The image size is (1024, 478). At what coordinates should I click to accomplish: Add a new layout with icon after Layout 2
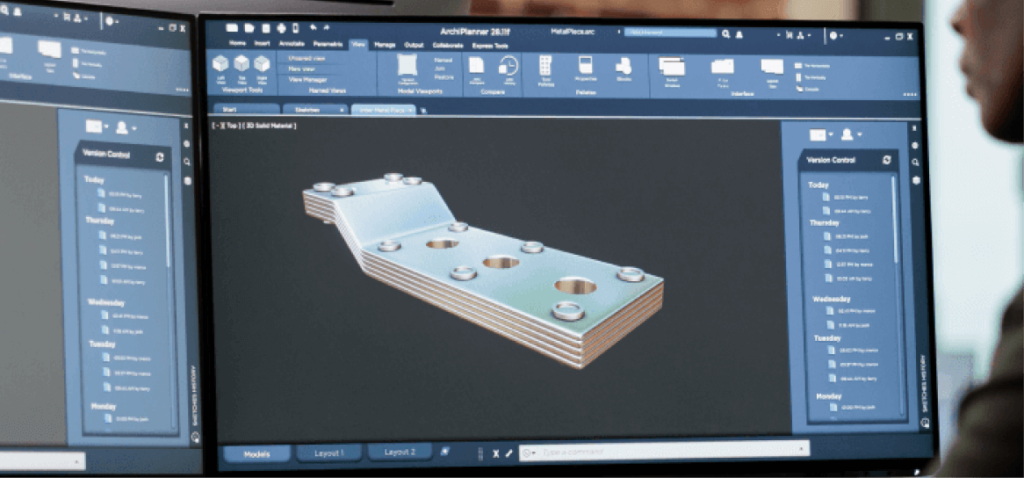pos(444,451)
